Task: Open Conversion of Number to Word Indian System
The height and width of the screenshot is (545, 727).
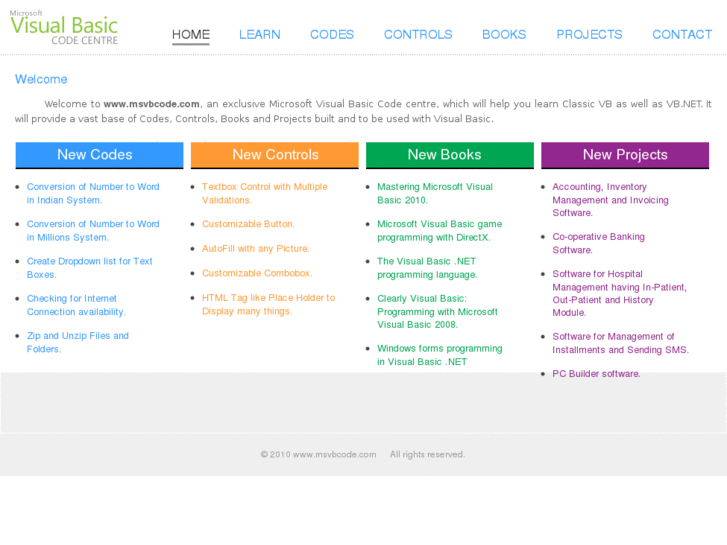Action: coord(93,193)
